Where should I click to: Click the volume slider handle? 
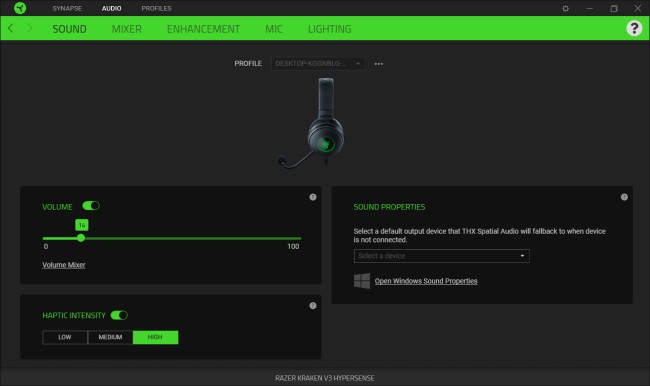(x=81, y=238)
